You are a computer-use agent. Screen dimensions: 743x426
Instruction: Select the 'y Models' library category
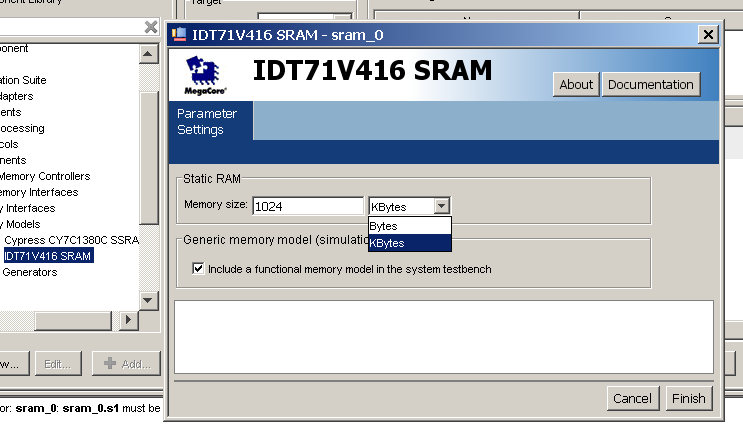[x=20, y=224]
